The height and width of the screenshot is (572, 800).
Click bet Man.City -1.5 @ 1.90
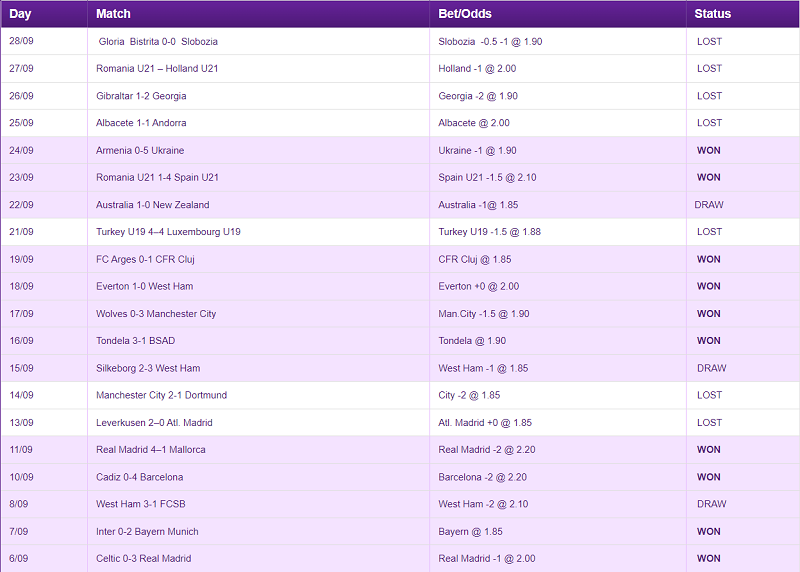(484, 314)
